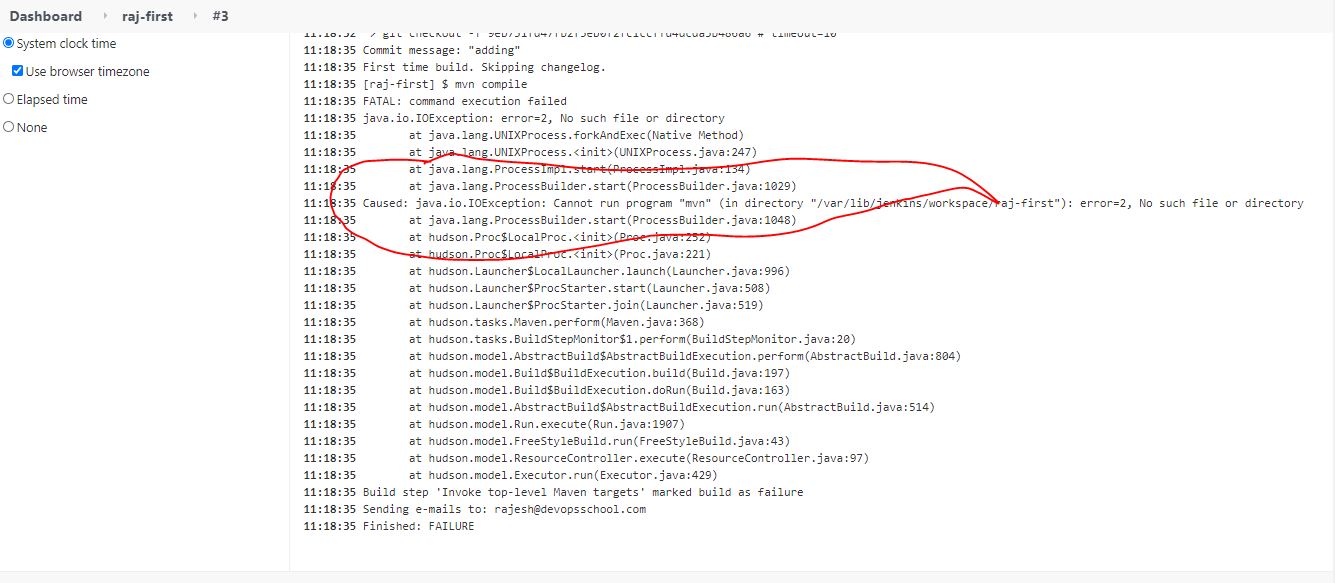The height and width of the screenshot is (583, 1335).
Task: Click the 'FATAL: command execution failed' line
Action: 464,101
